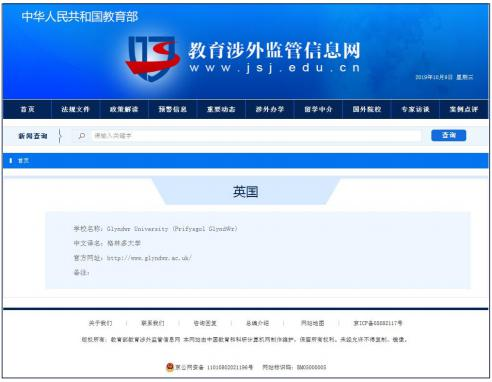Go to 政策解读 in the navigation bar

click(x=124, y=109)
